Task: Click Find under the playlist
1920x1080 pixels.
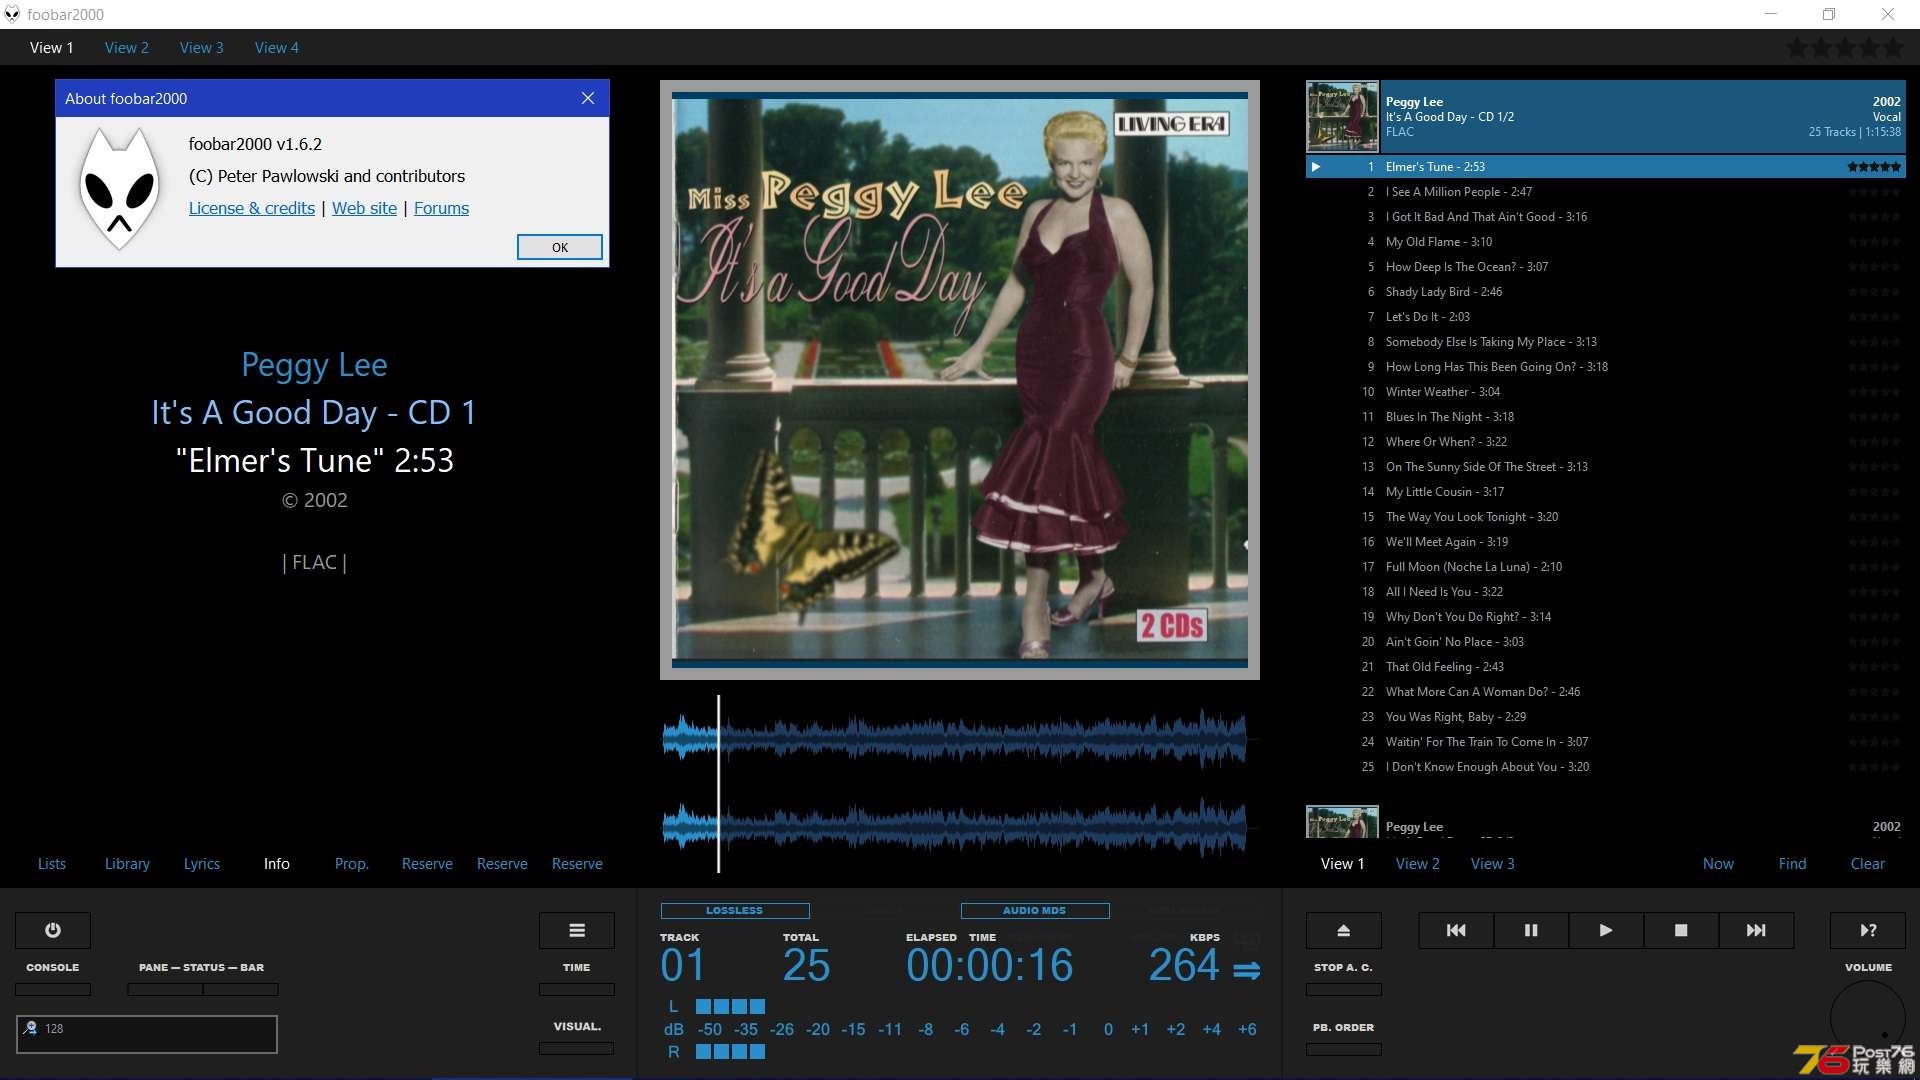Action: [x=1793, y=864]
